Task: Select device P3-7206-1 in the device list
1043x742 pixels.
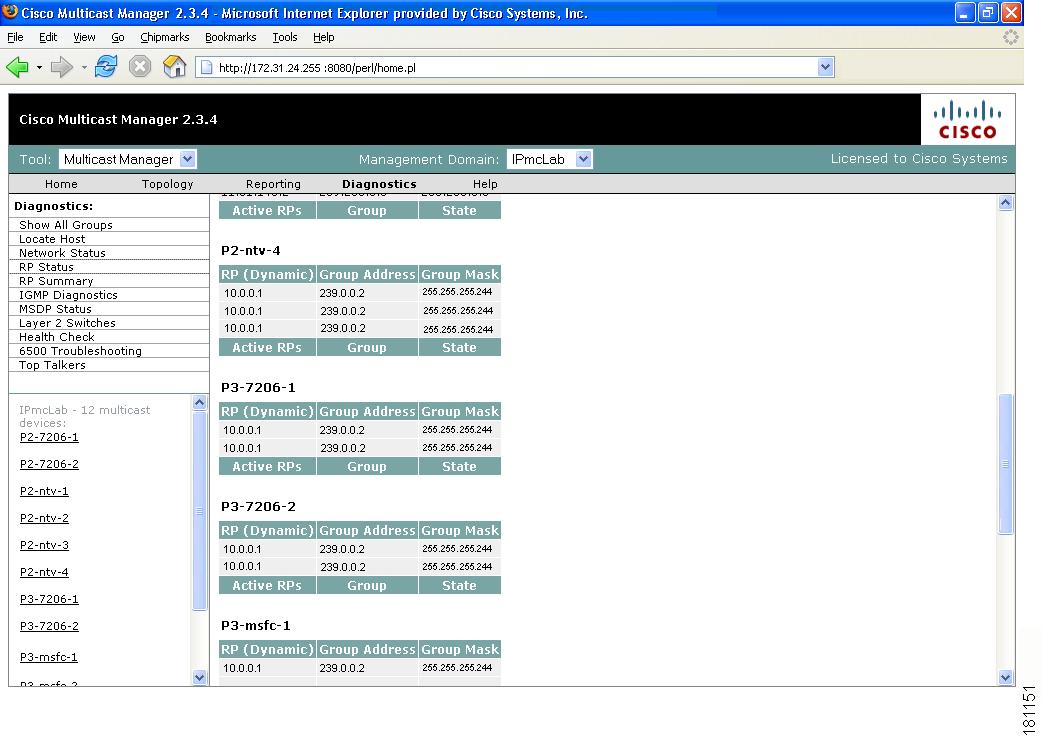Action: 49,599
